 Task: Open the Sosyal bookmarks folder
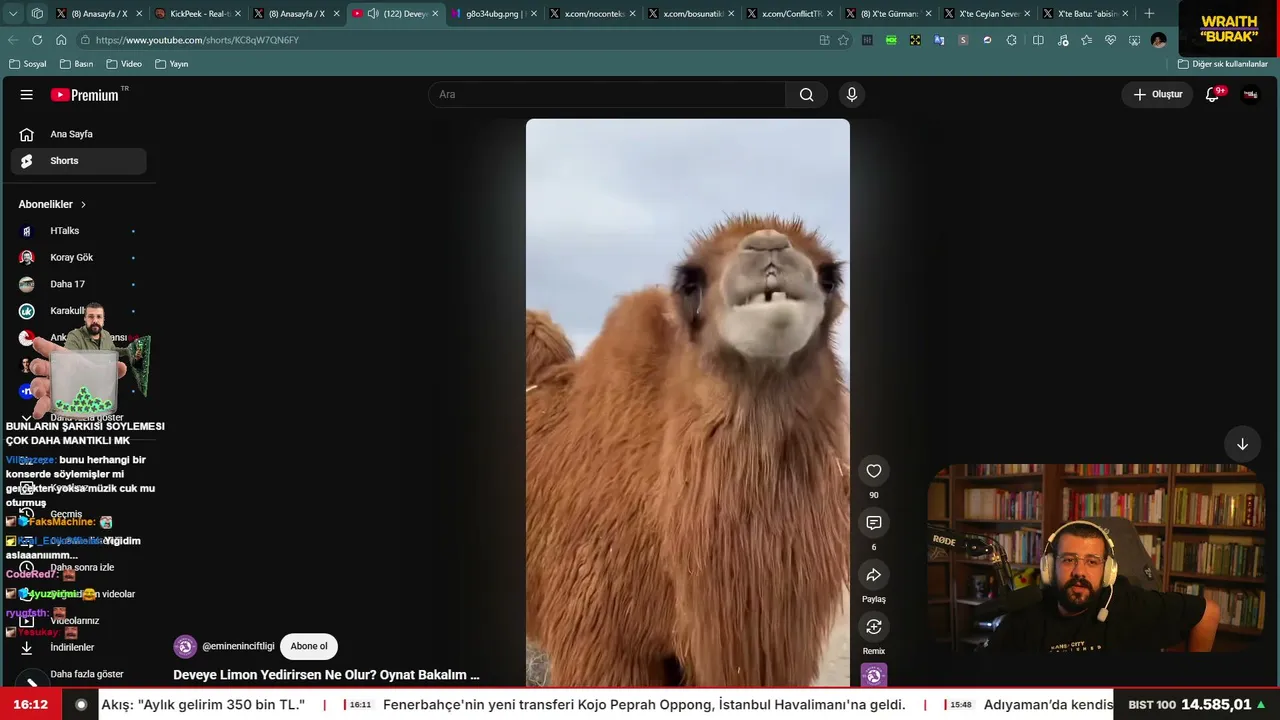(28, 64)
